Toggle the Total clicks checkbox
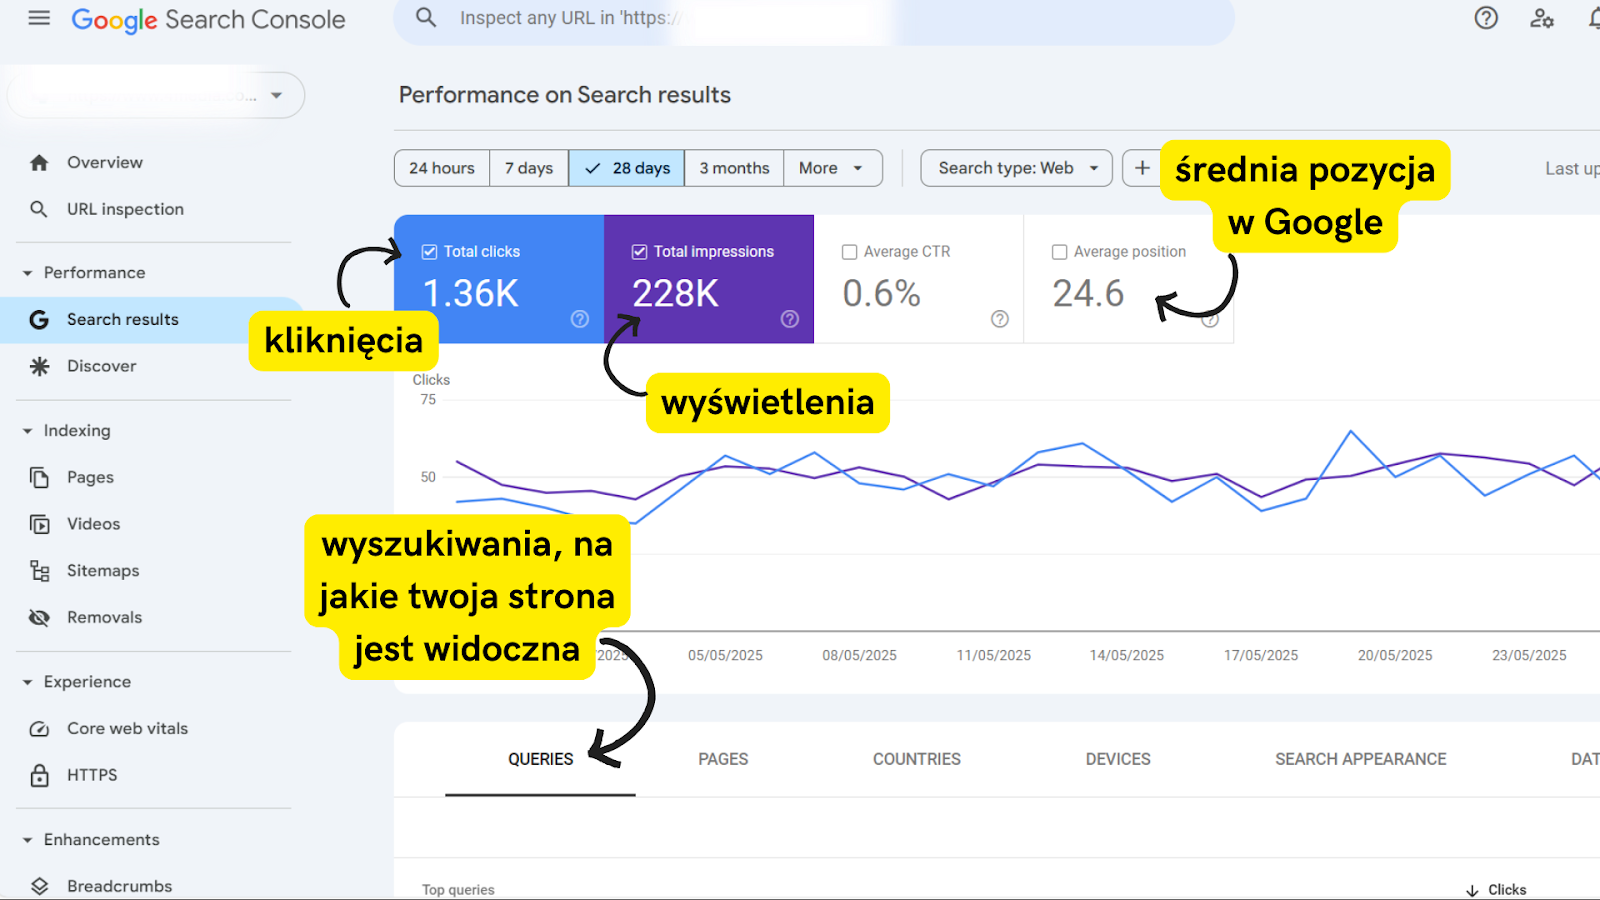This screenshot has width=1600, height=900. coord(429,252)
